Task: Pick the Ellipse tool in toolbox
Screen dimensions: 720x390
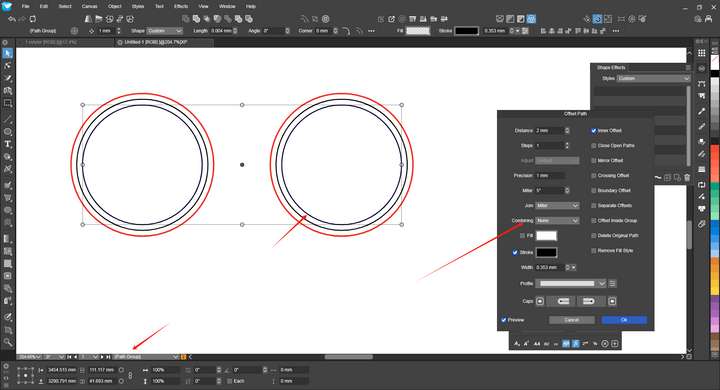Action: [x=7, y=131]
